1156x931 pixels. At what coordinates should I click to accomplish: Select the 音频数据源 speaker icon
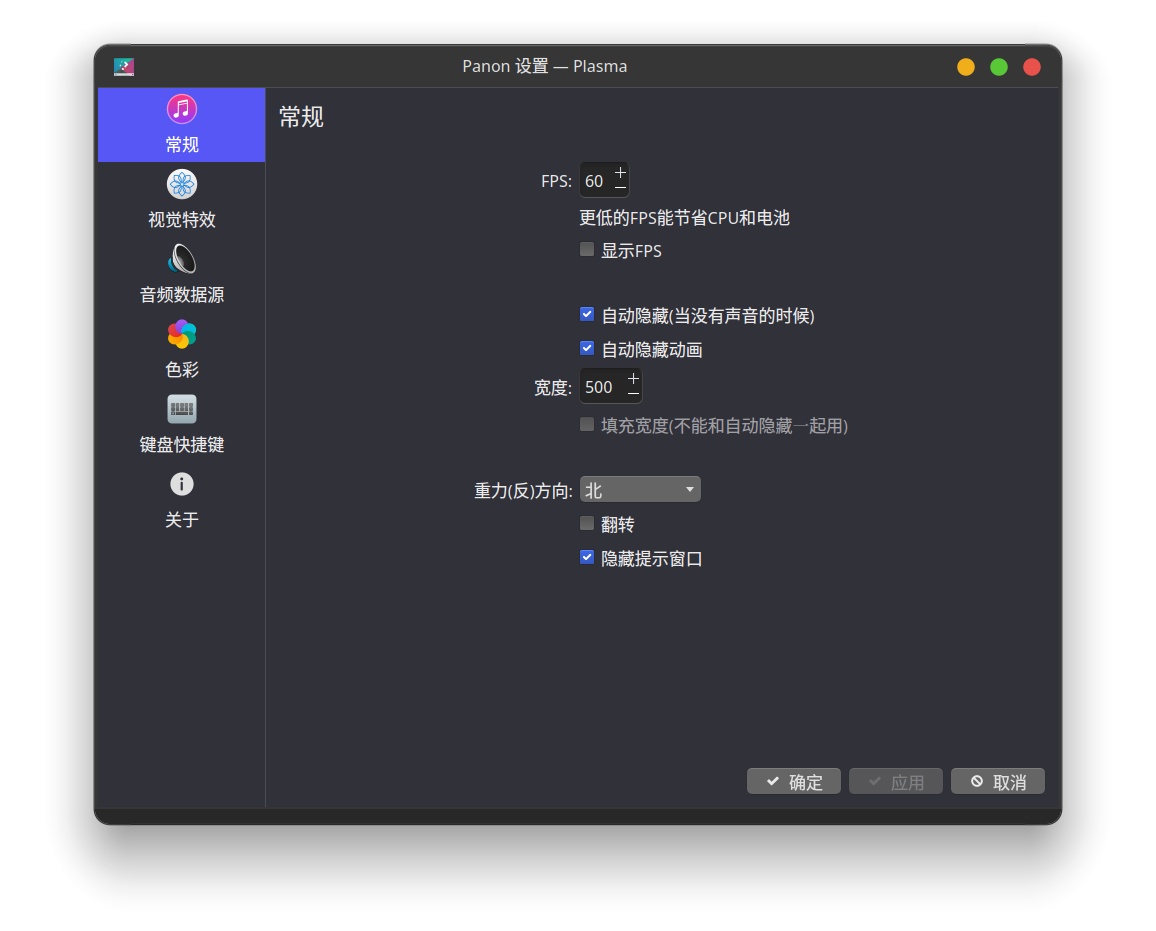point(181,259)
